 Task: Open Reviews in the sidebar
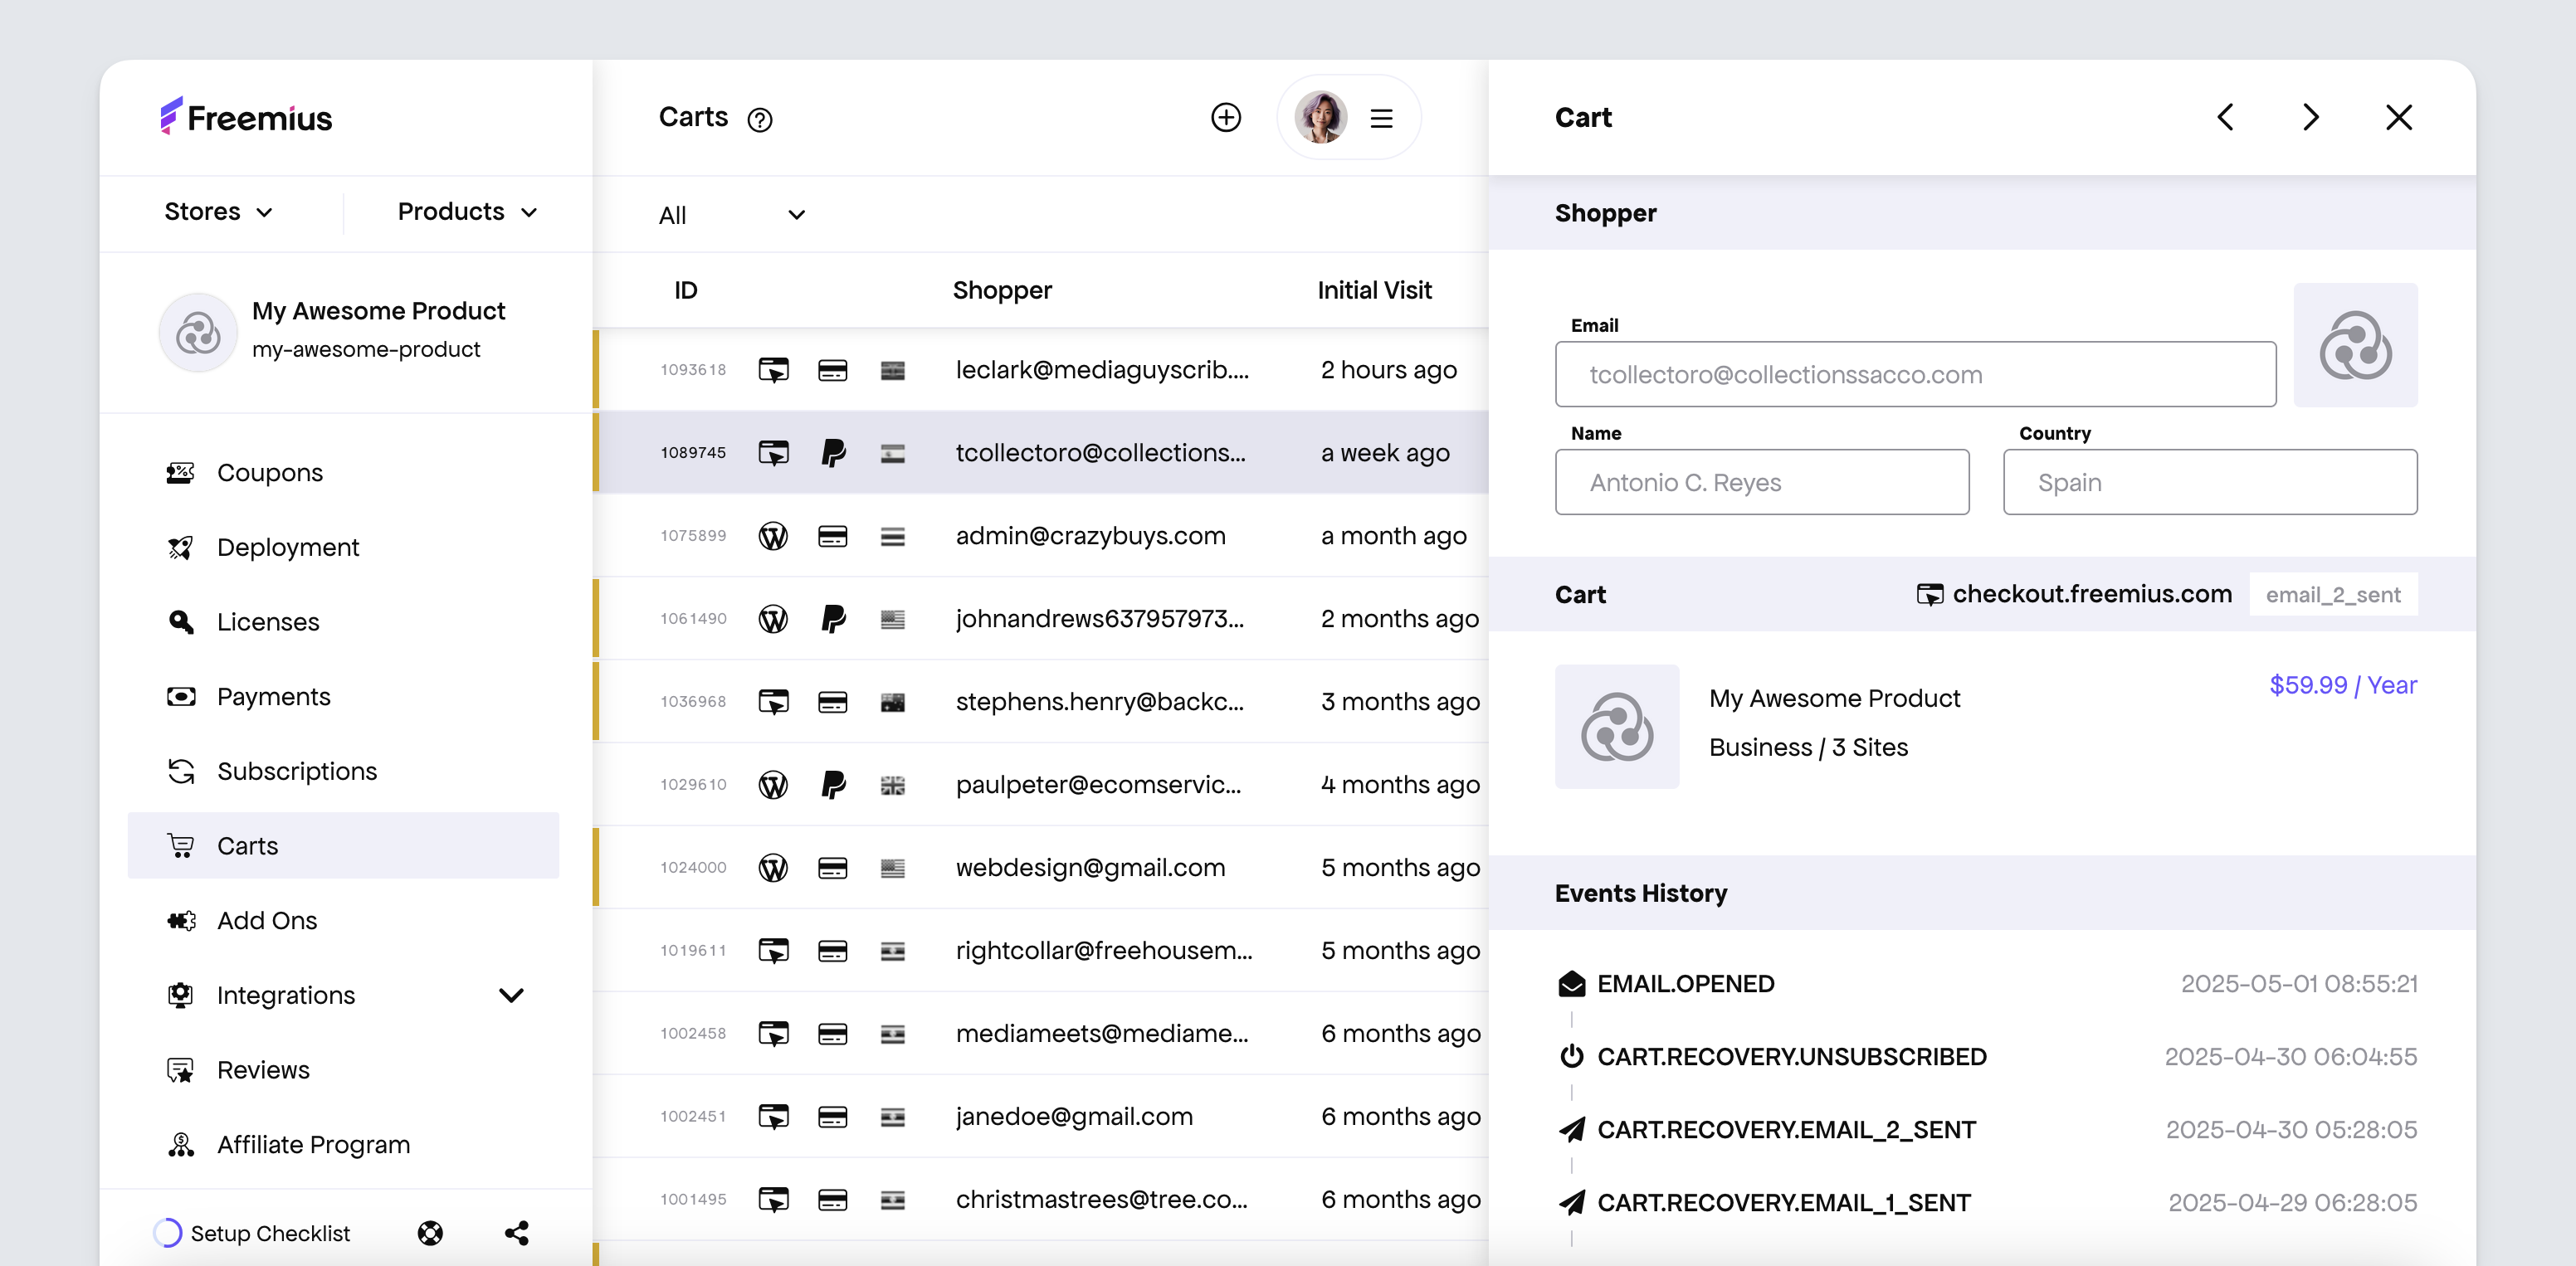tap(343, 1070)
